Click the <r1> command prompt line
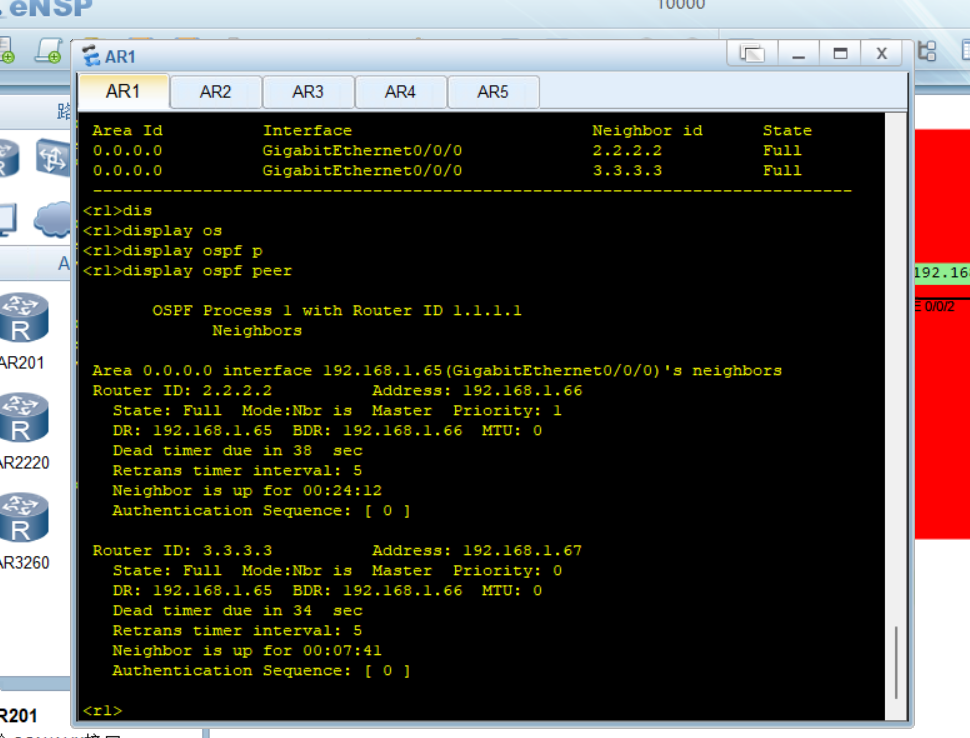This screenshot has width=970, height=738. [x=102, y=710]
